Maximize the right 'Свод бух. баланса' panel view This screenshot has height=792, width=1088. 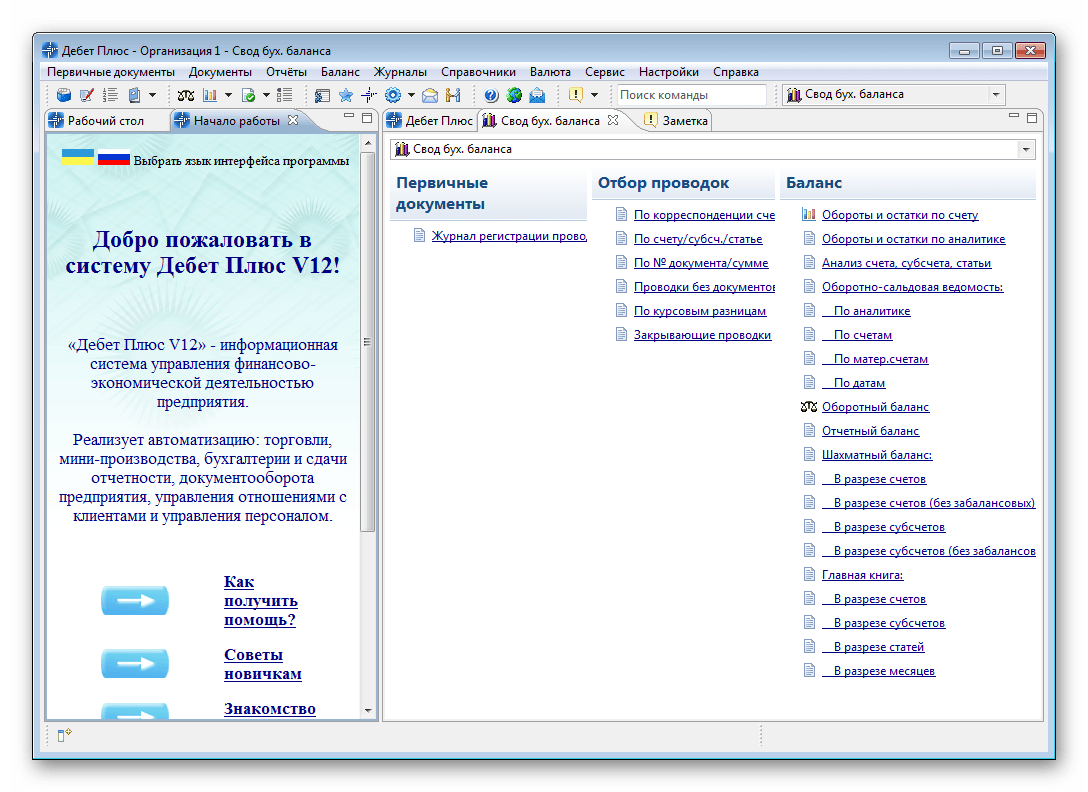point(1032,118)
